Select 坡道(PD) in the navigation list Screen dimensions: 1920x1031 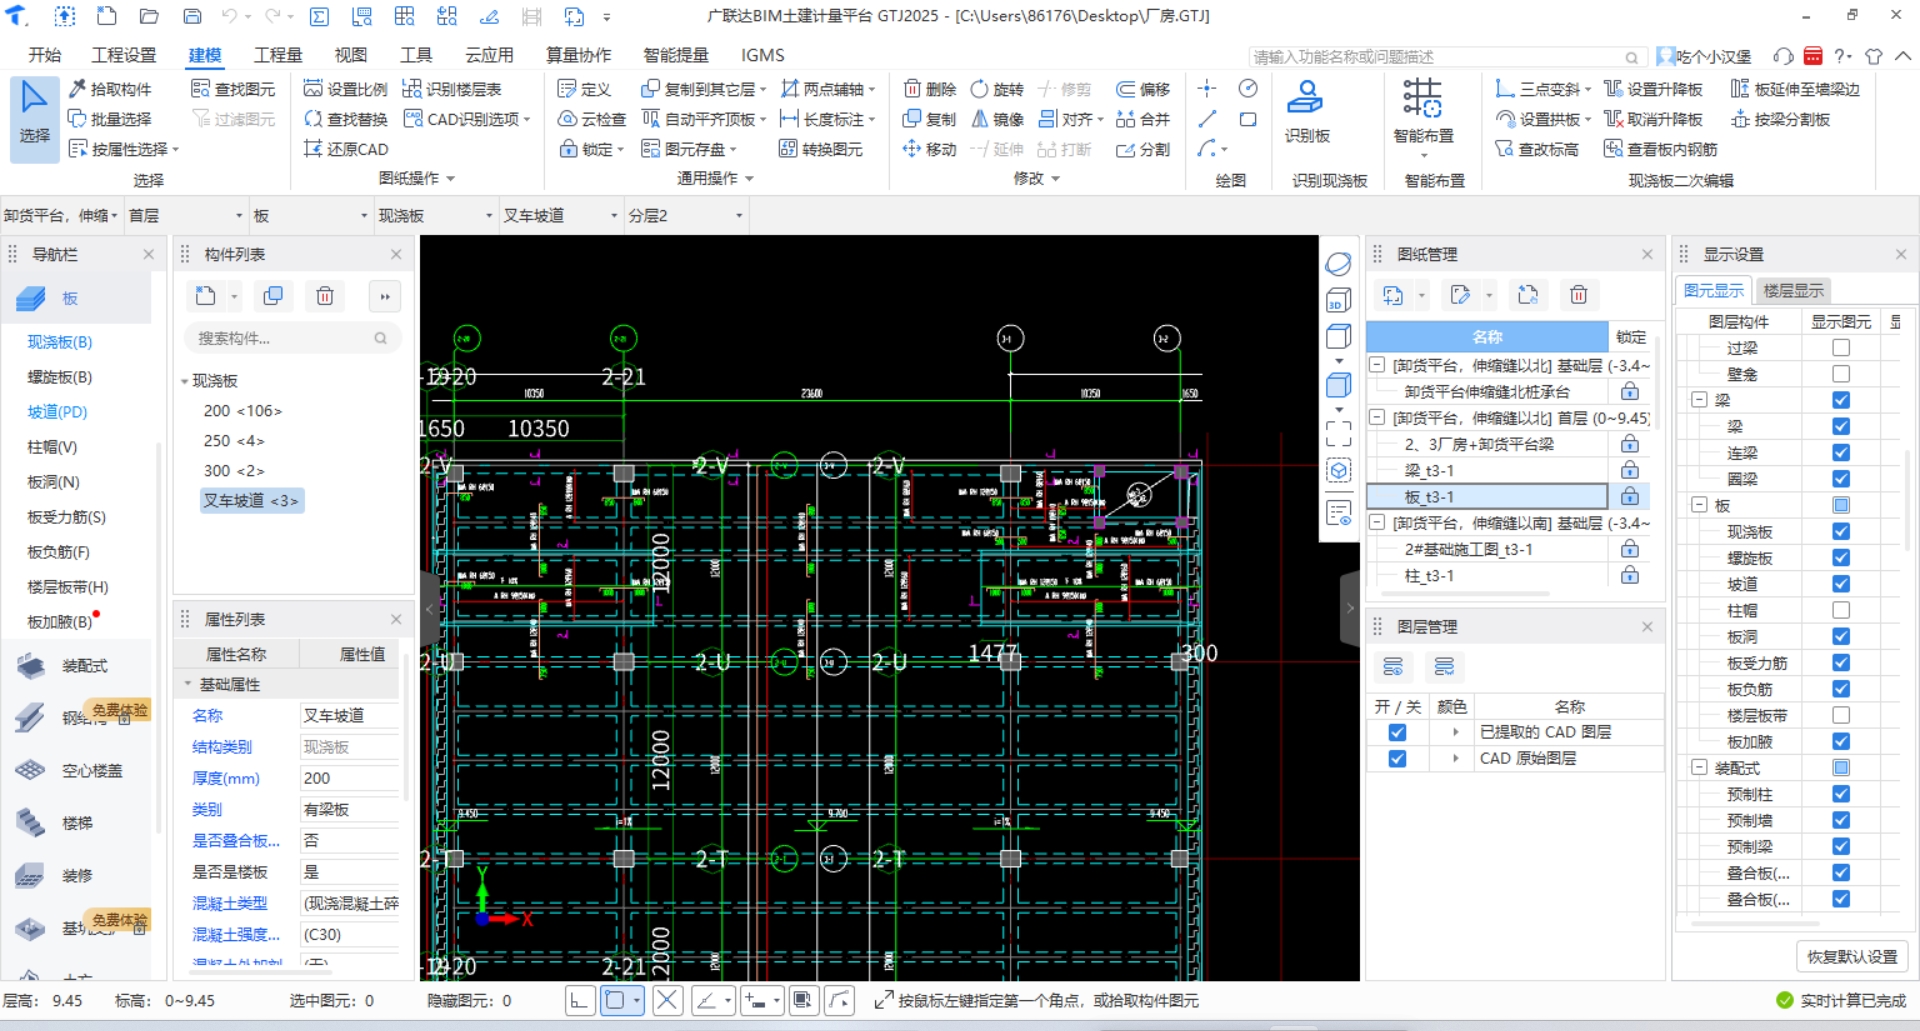coord(57,412)
